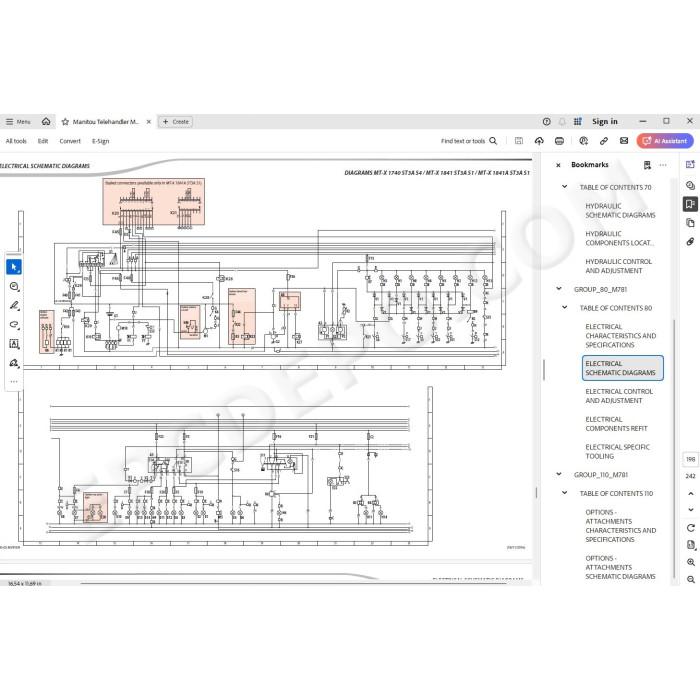This screenshot has height=700, width=700.
Task: Open the AI Assistant
Action: click(x=665, y=141)
